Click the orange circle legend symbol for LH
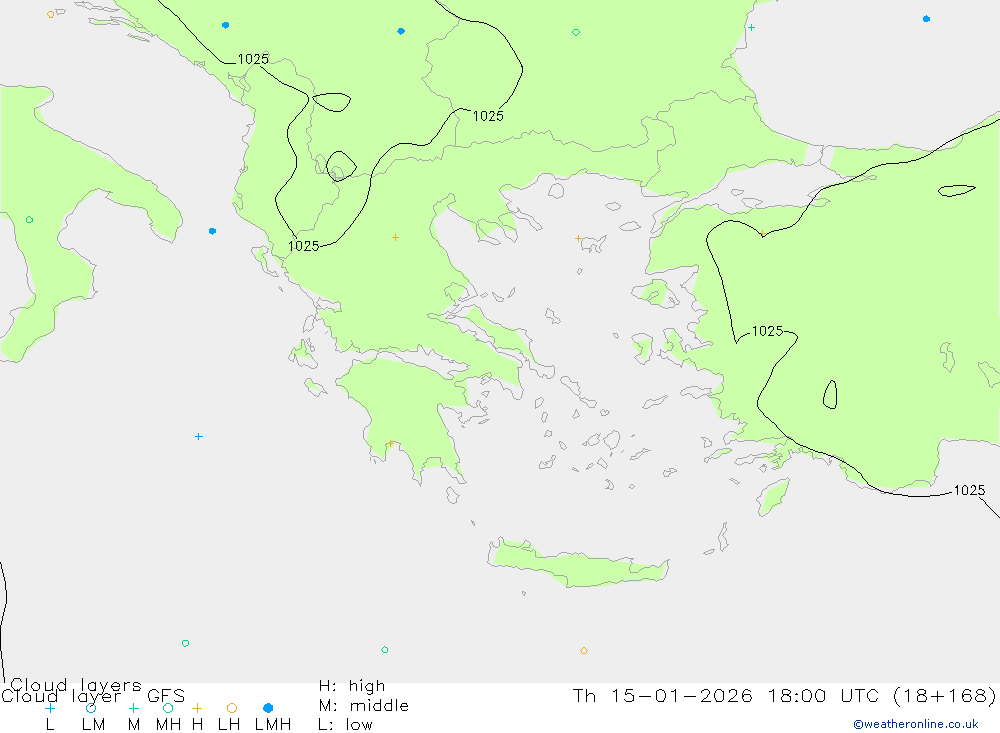This screenshot has width=1000, height=733. 232,708
